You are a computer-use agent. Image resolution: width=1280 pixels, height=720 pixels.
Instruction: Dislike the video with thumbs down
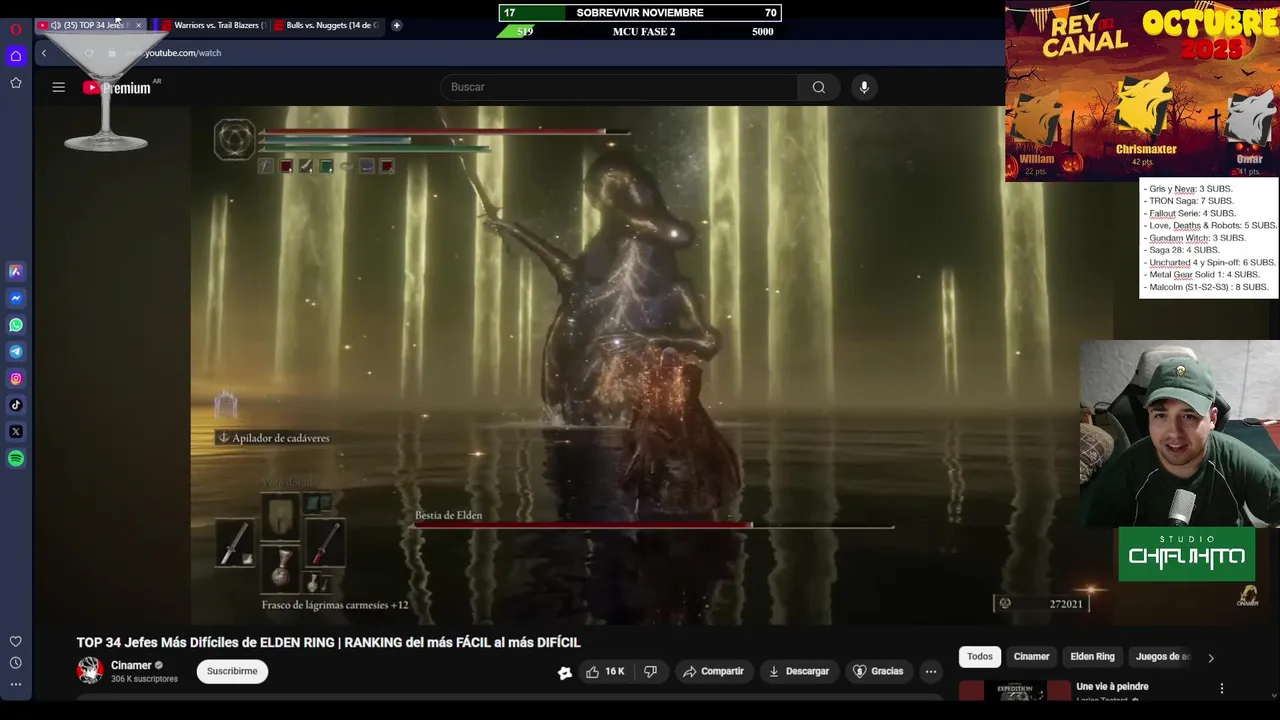[x=651, y=672]
